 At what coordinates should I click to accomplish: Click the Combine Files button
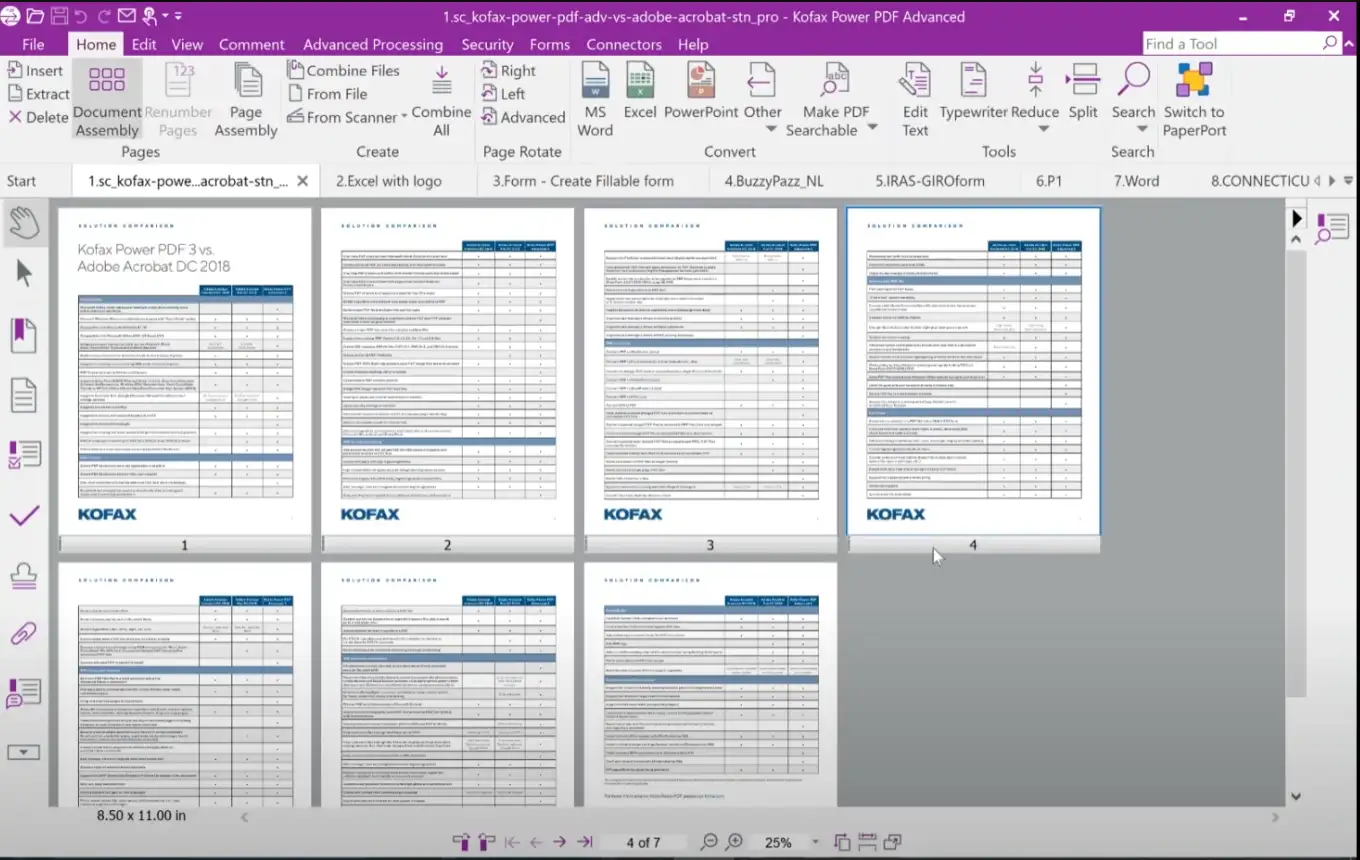(343, 70)
